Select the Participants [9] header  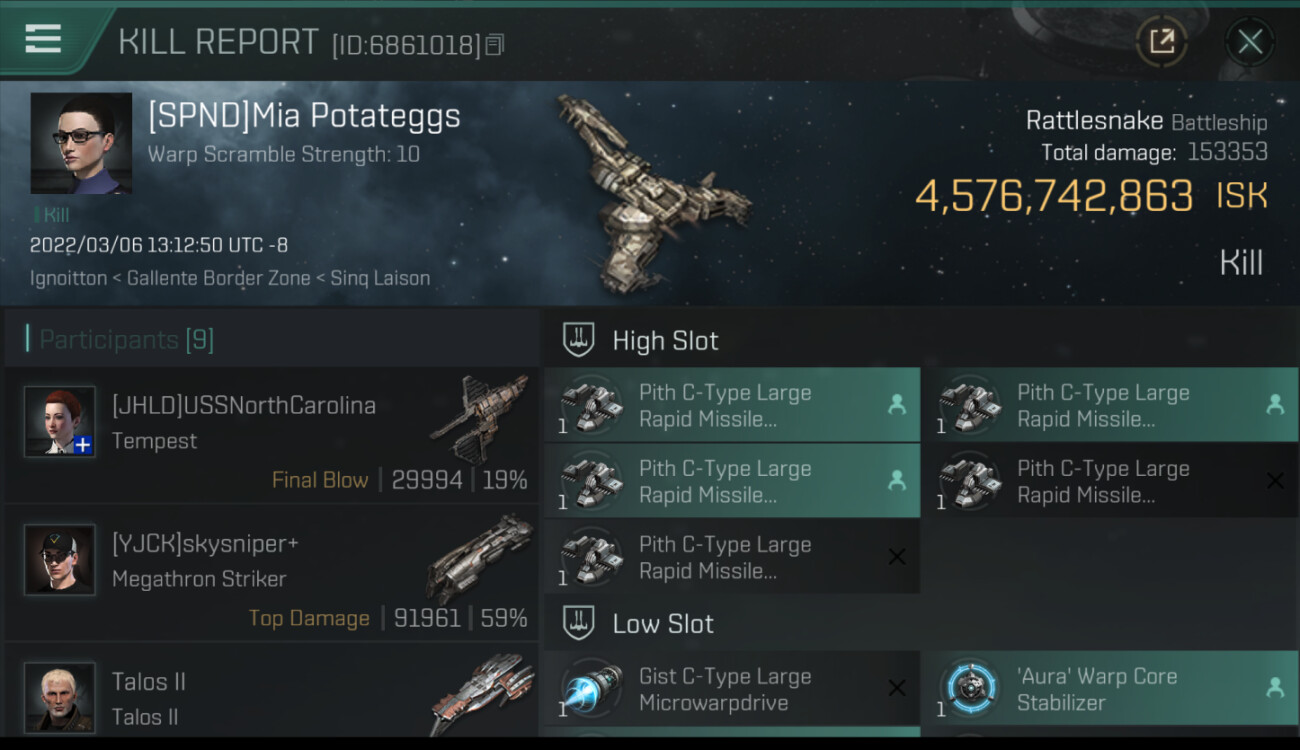(x=126, y=340)
